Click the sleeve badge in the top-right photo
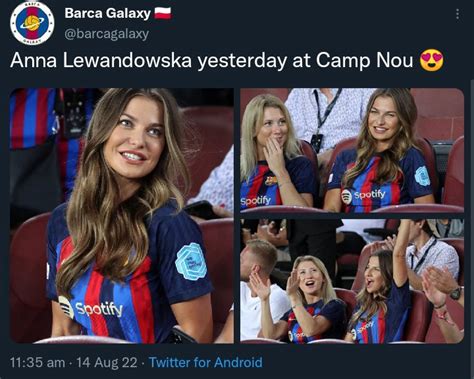This screenshot has height=379, width=474. tap(422, 176)
